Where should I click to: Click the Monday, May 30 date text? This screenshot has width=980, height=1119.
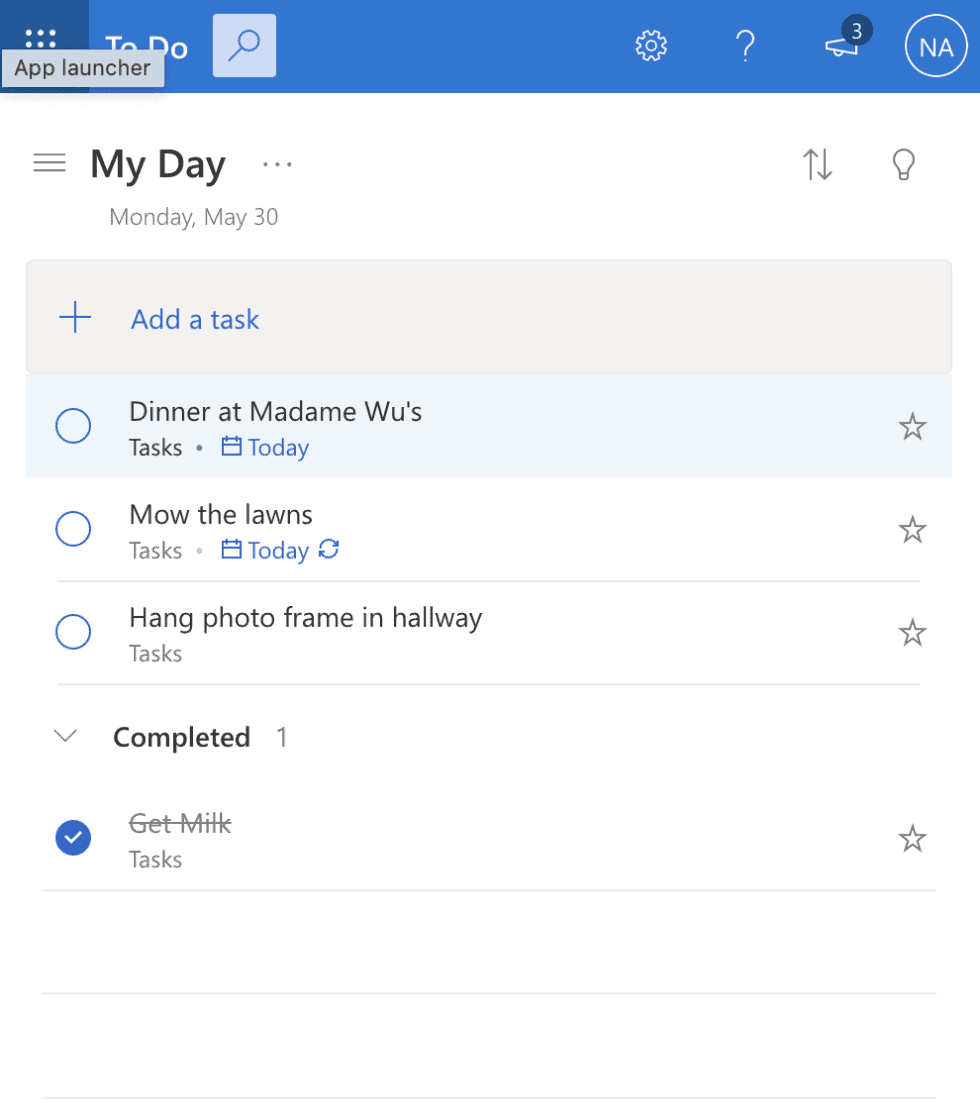[x=193, y=217]
